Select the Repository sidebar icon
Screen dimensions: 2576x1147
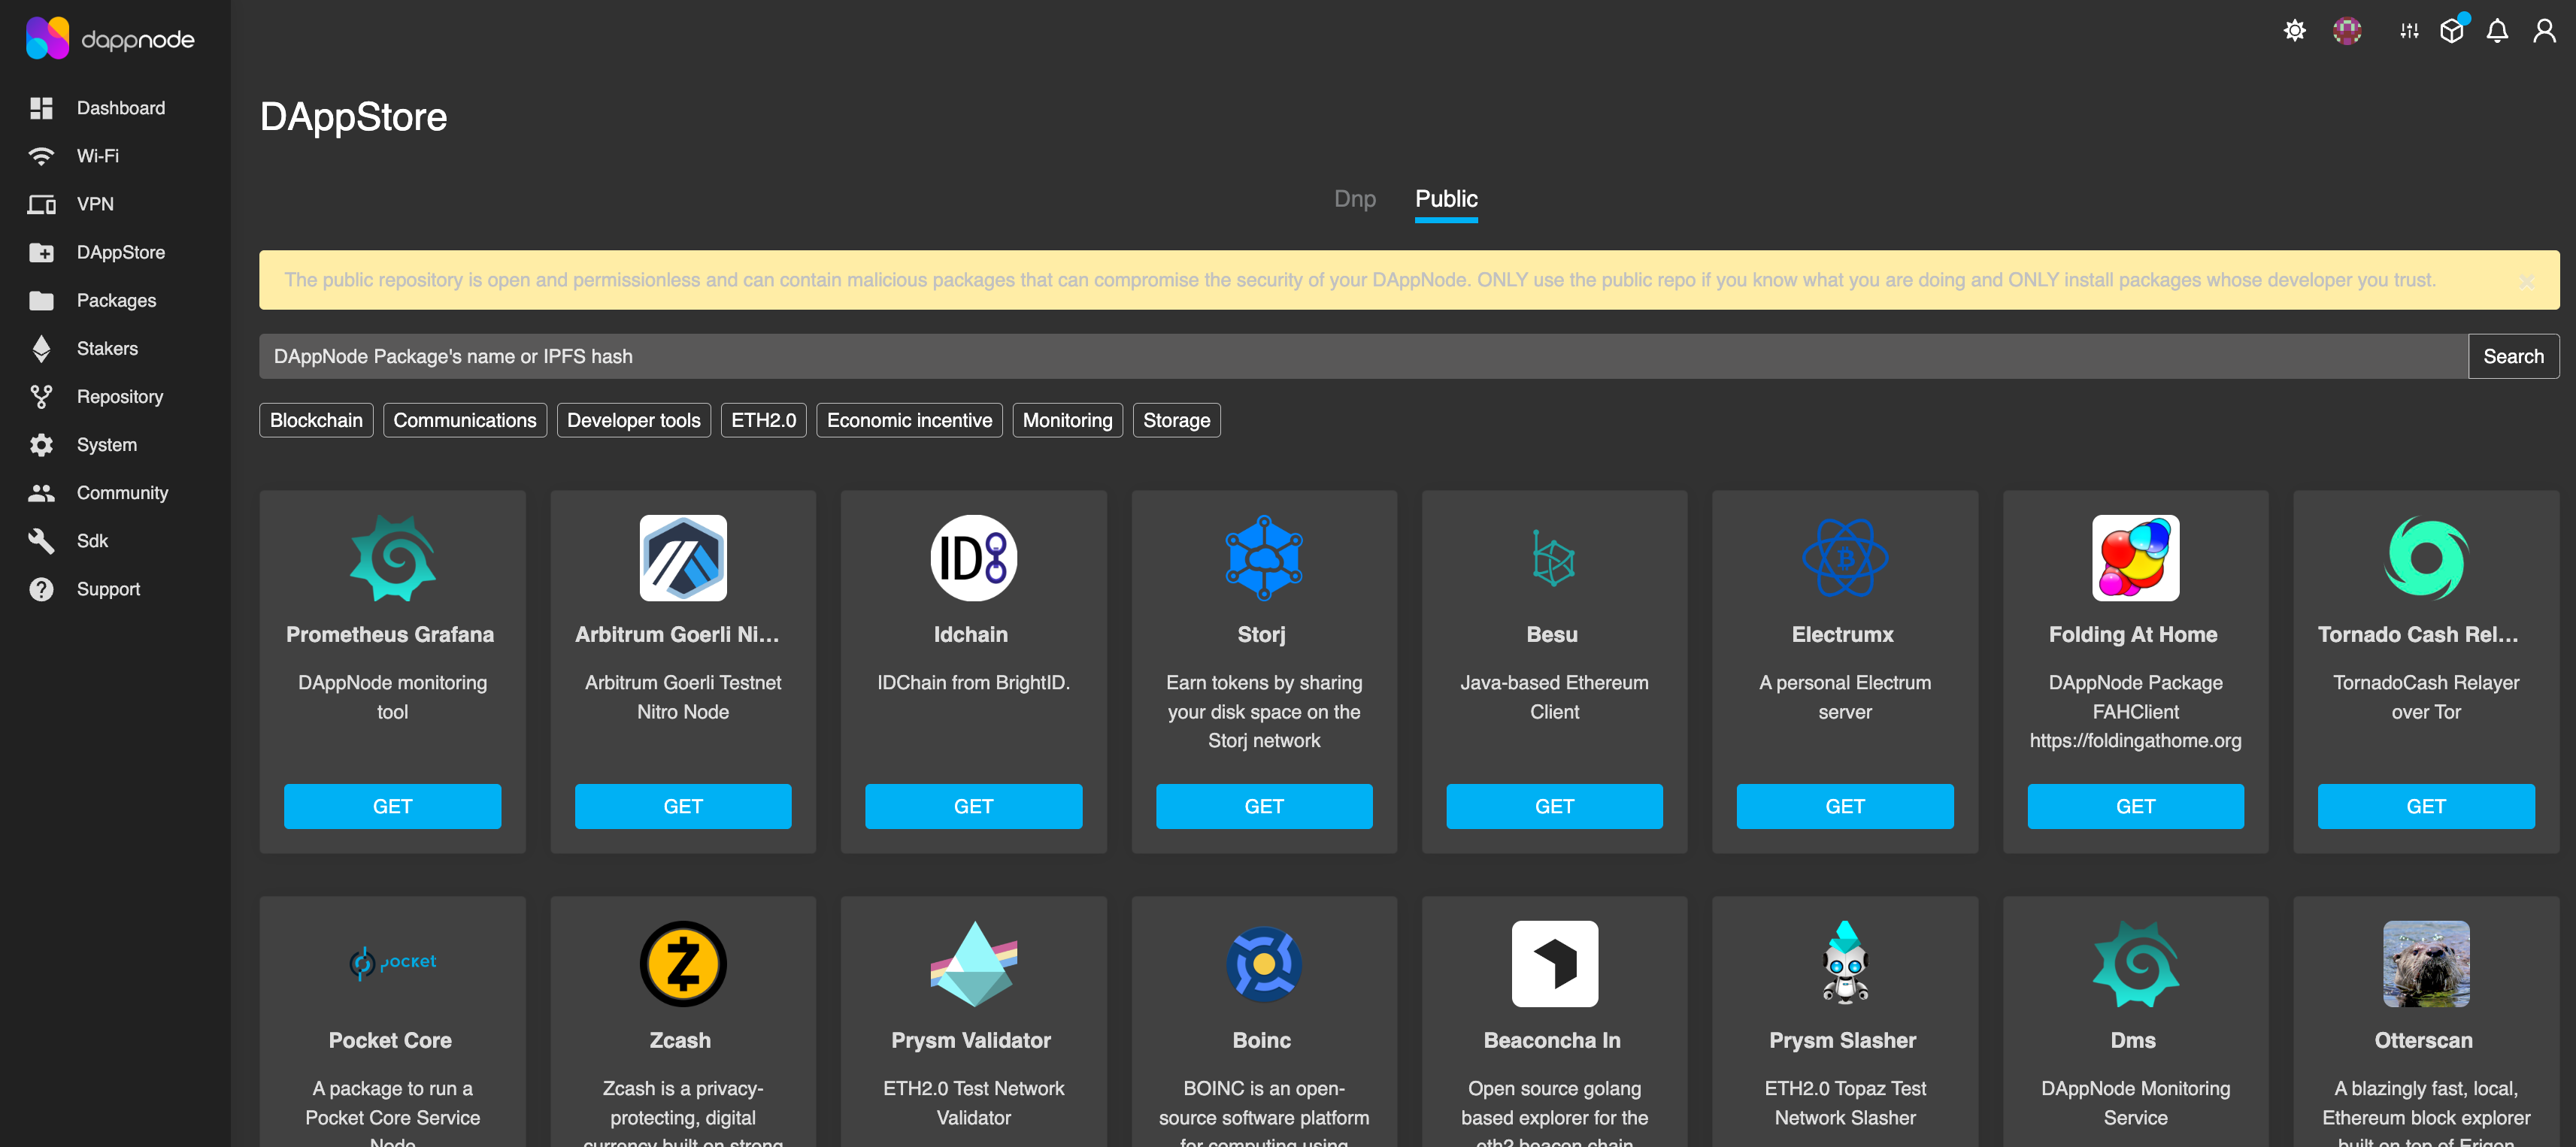pos(41,396)
